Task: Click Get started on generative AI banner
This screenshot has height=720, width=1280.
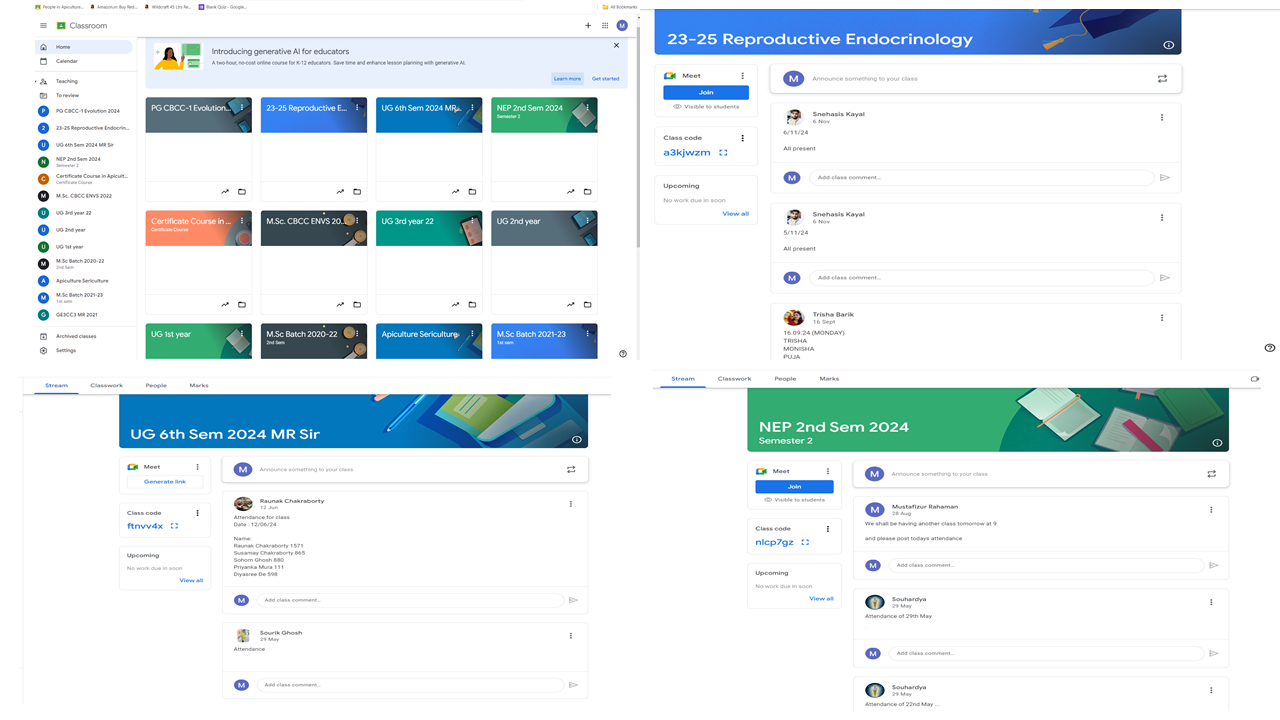Action: click(605, 78)
